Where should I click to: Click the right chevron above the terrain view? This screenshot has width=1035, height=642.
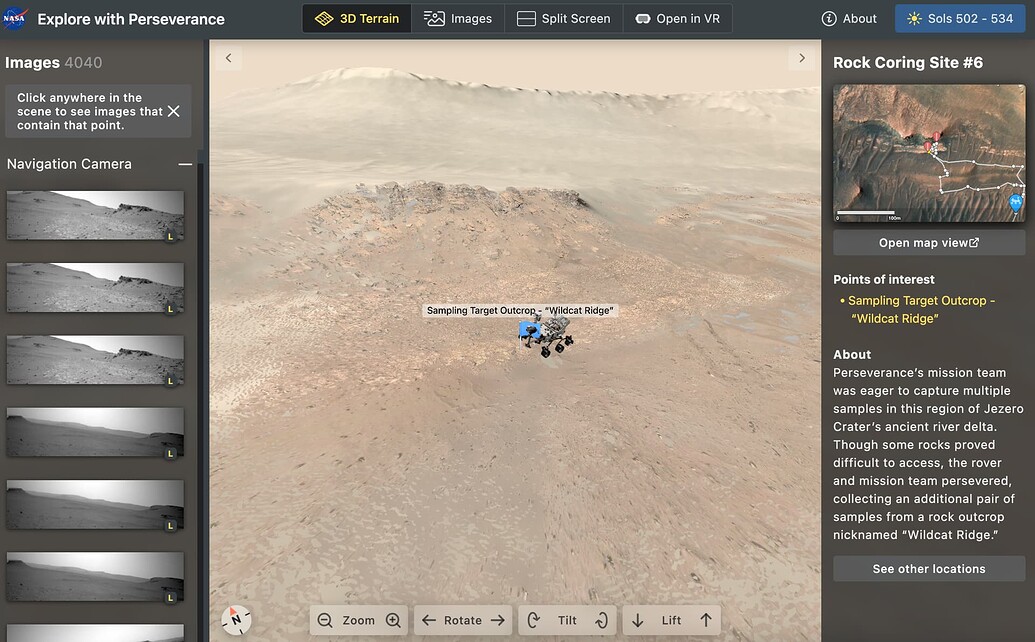(x=801, y=57)
